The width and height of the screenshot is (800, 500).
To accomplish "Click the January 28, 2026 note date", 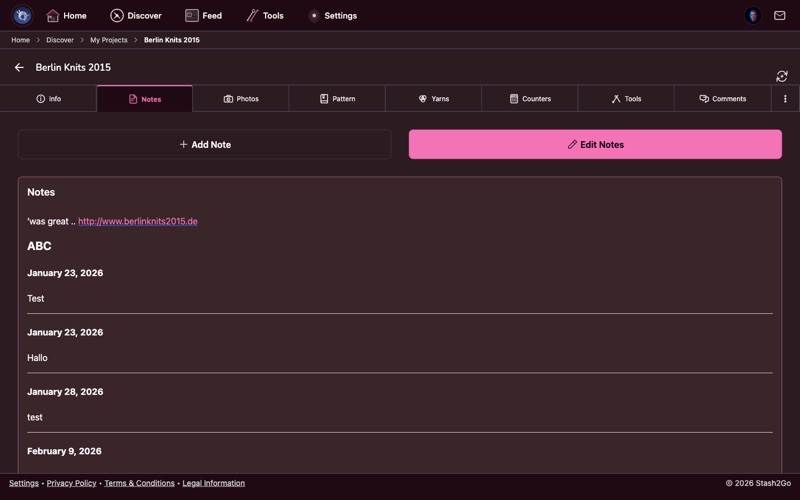I will (x=65, y=392).
